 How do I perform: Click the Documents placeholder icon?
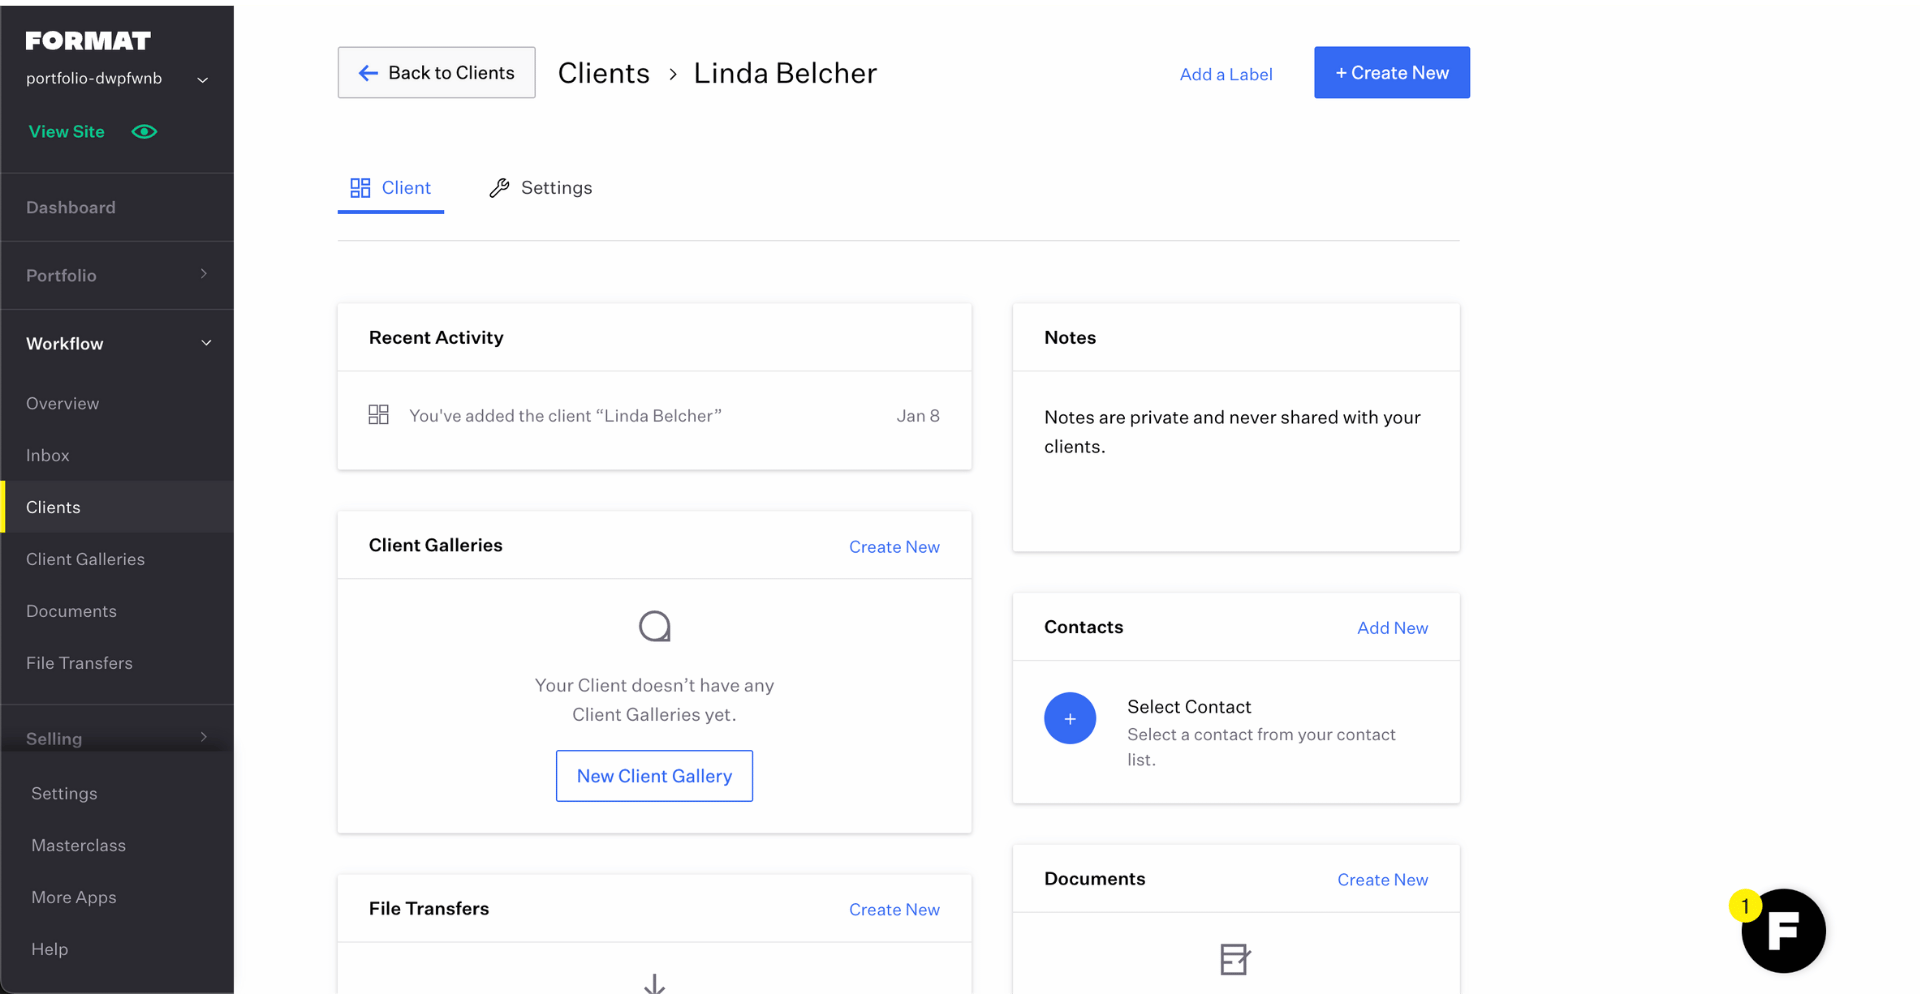pos(1235,959)
